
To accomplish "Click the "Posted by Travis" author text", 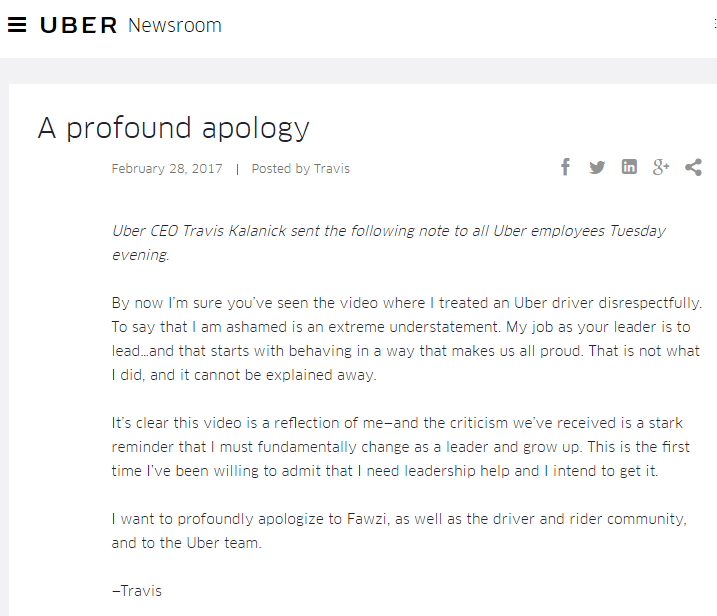I will click(300, 169).
